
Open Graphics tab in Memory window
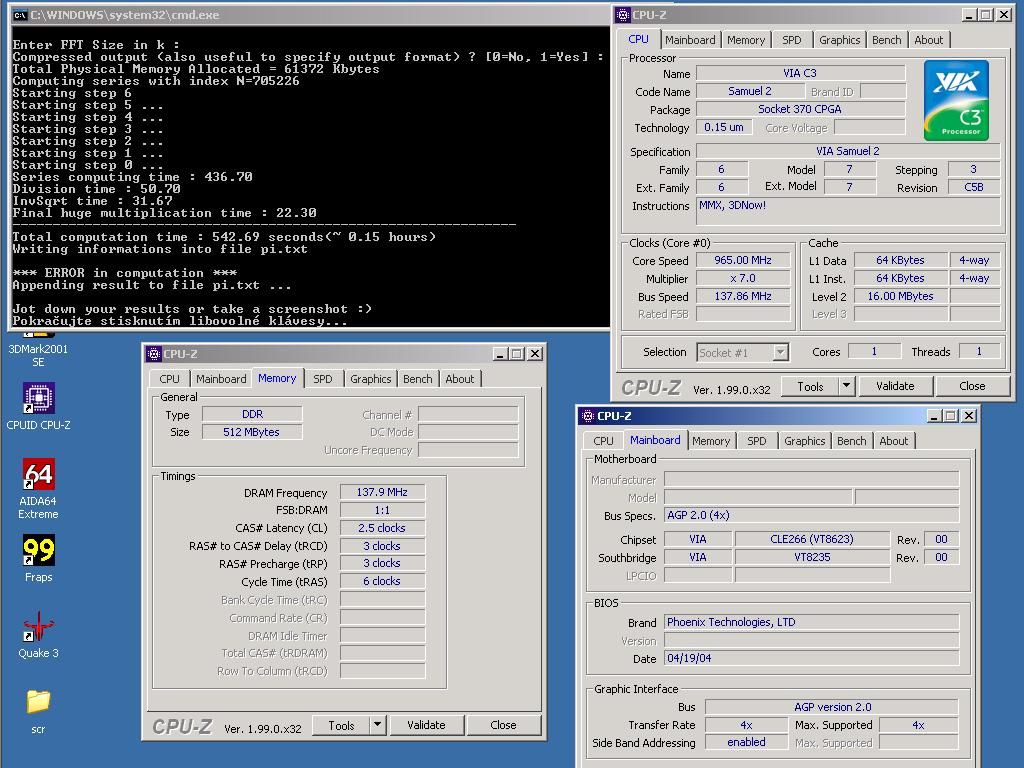click(x=370, y=379)
